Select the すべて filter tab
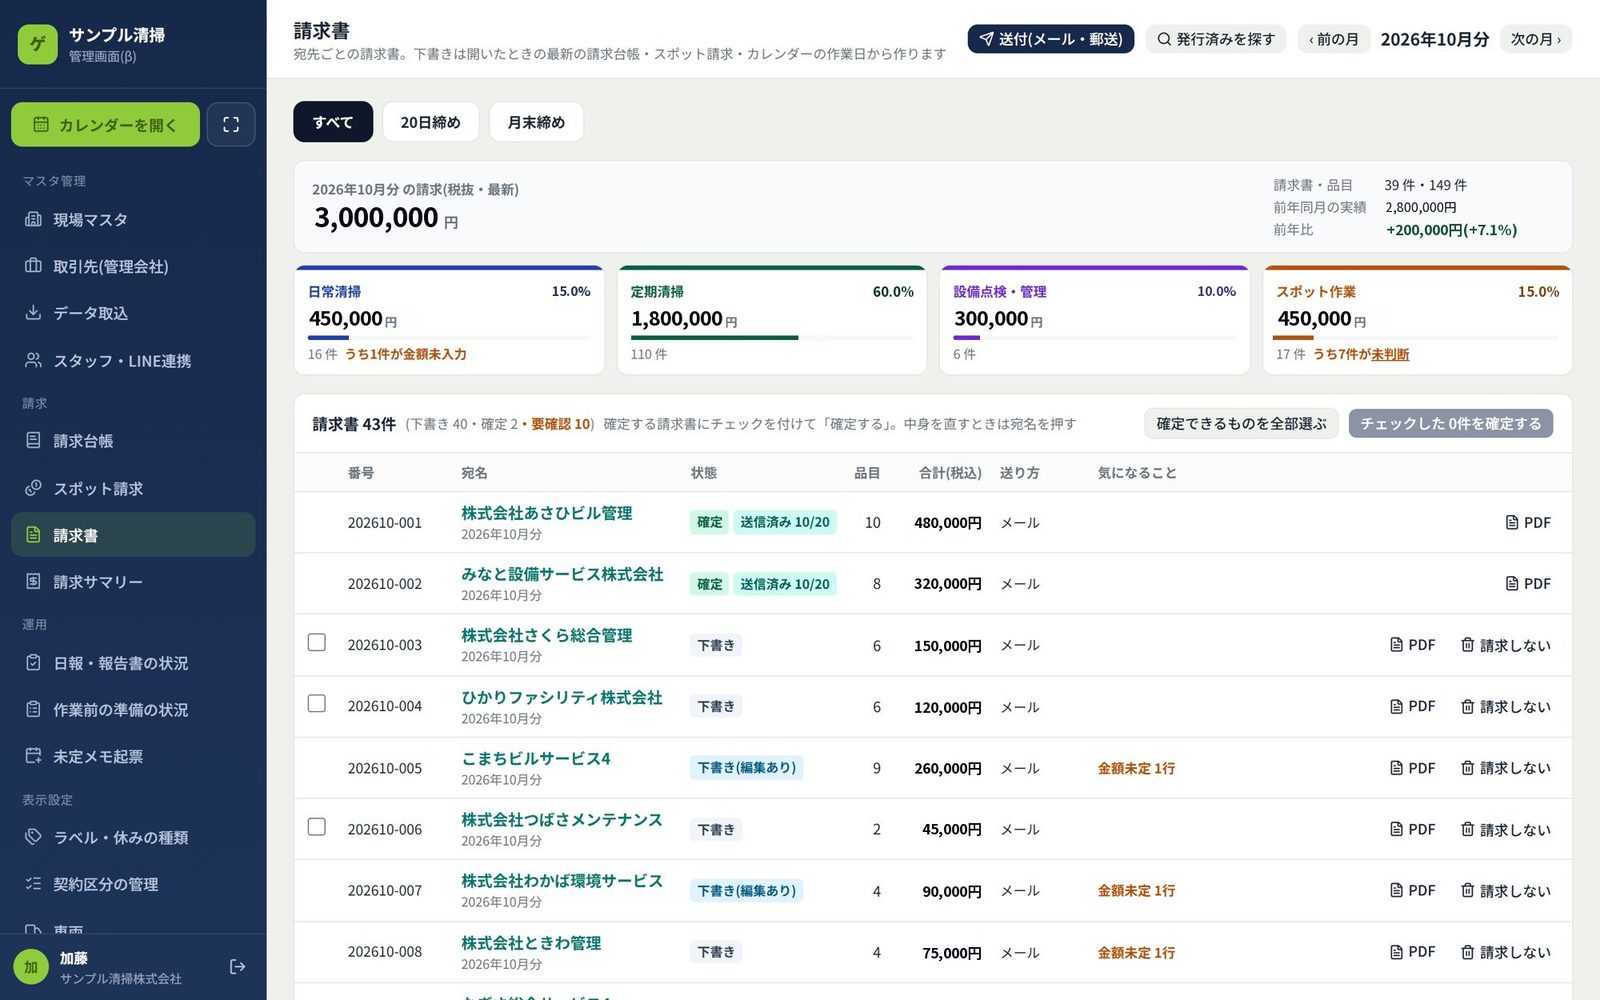Image resolution: width=1600 pixels, height=1000 pixels. coord(333,122)
